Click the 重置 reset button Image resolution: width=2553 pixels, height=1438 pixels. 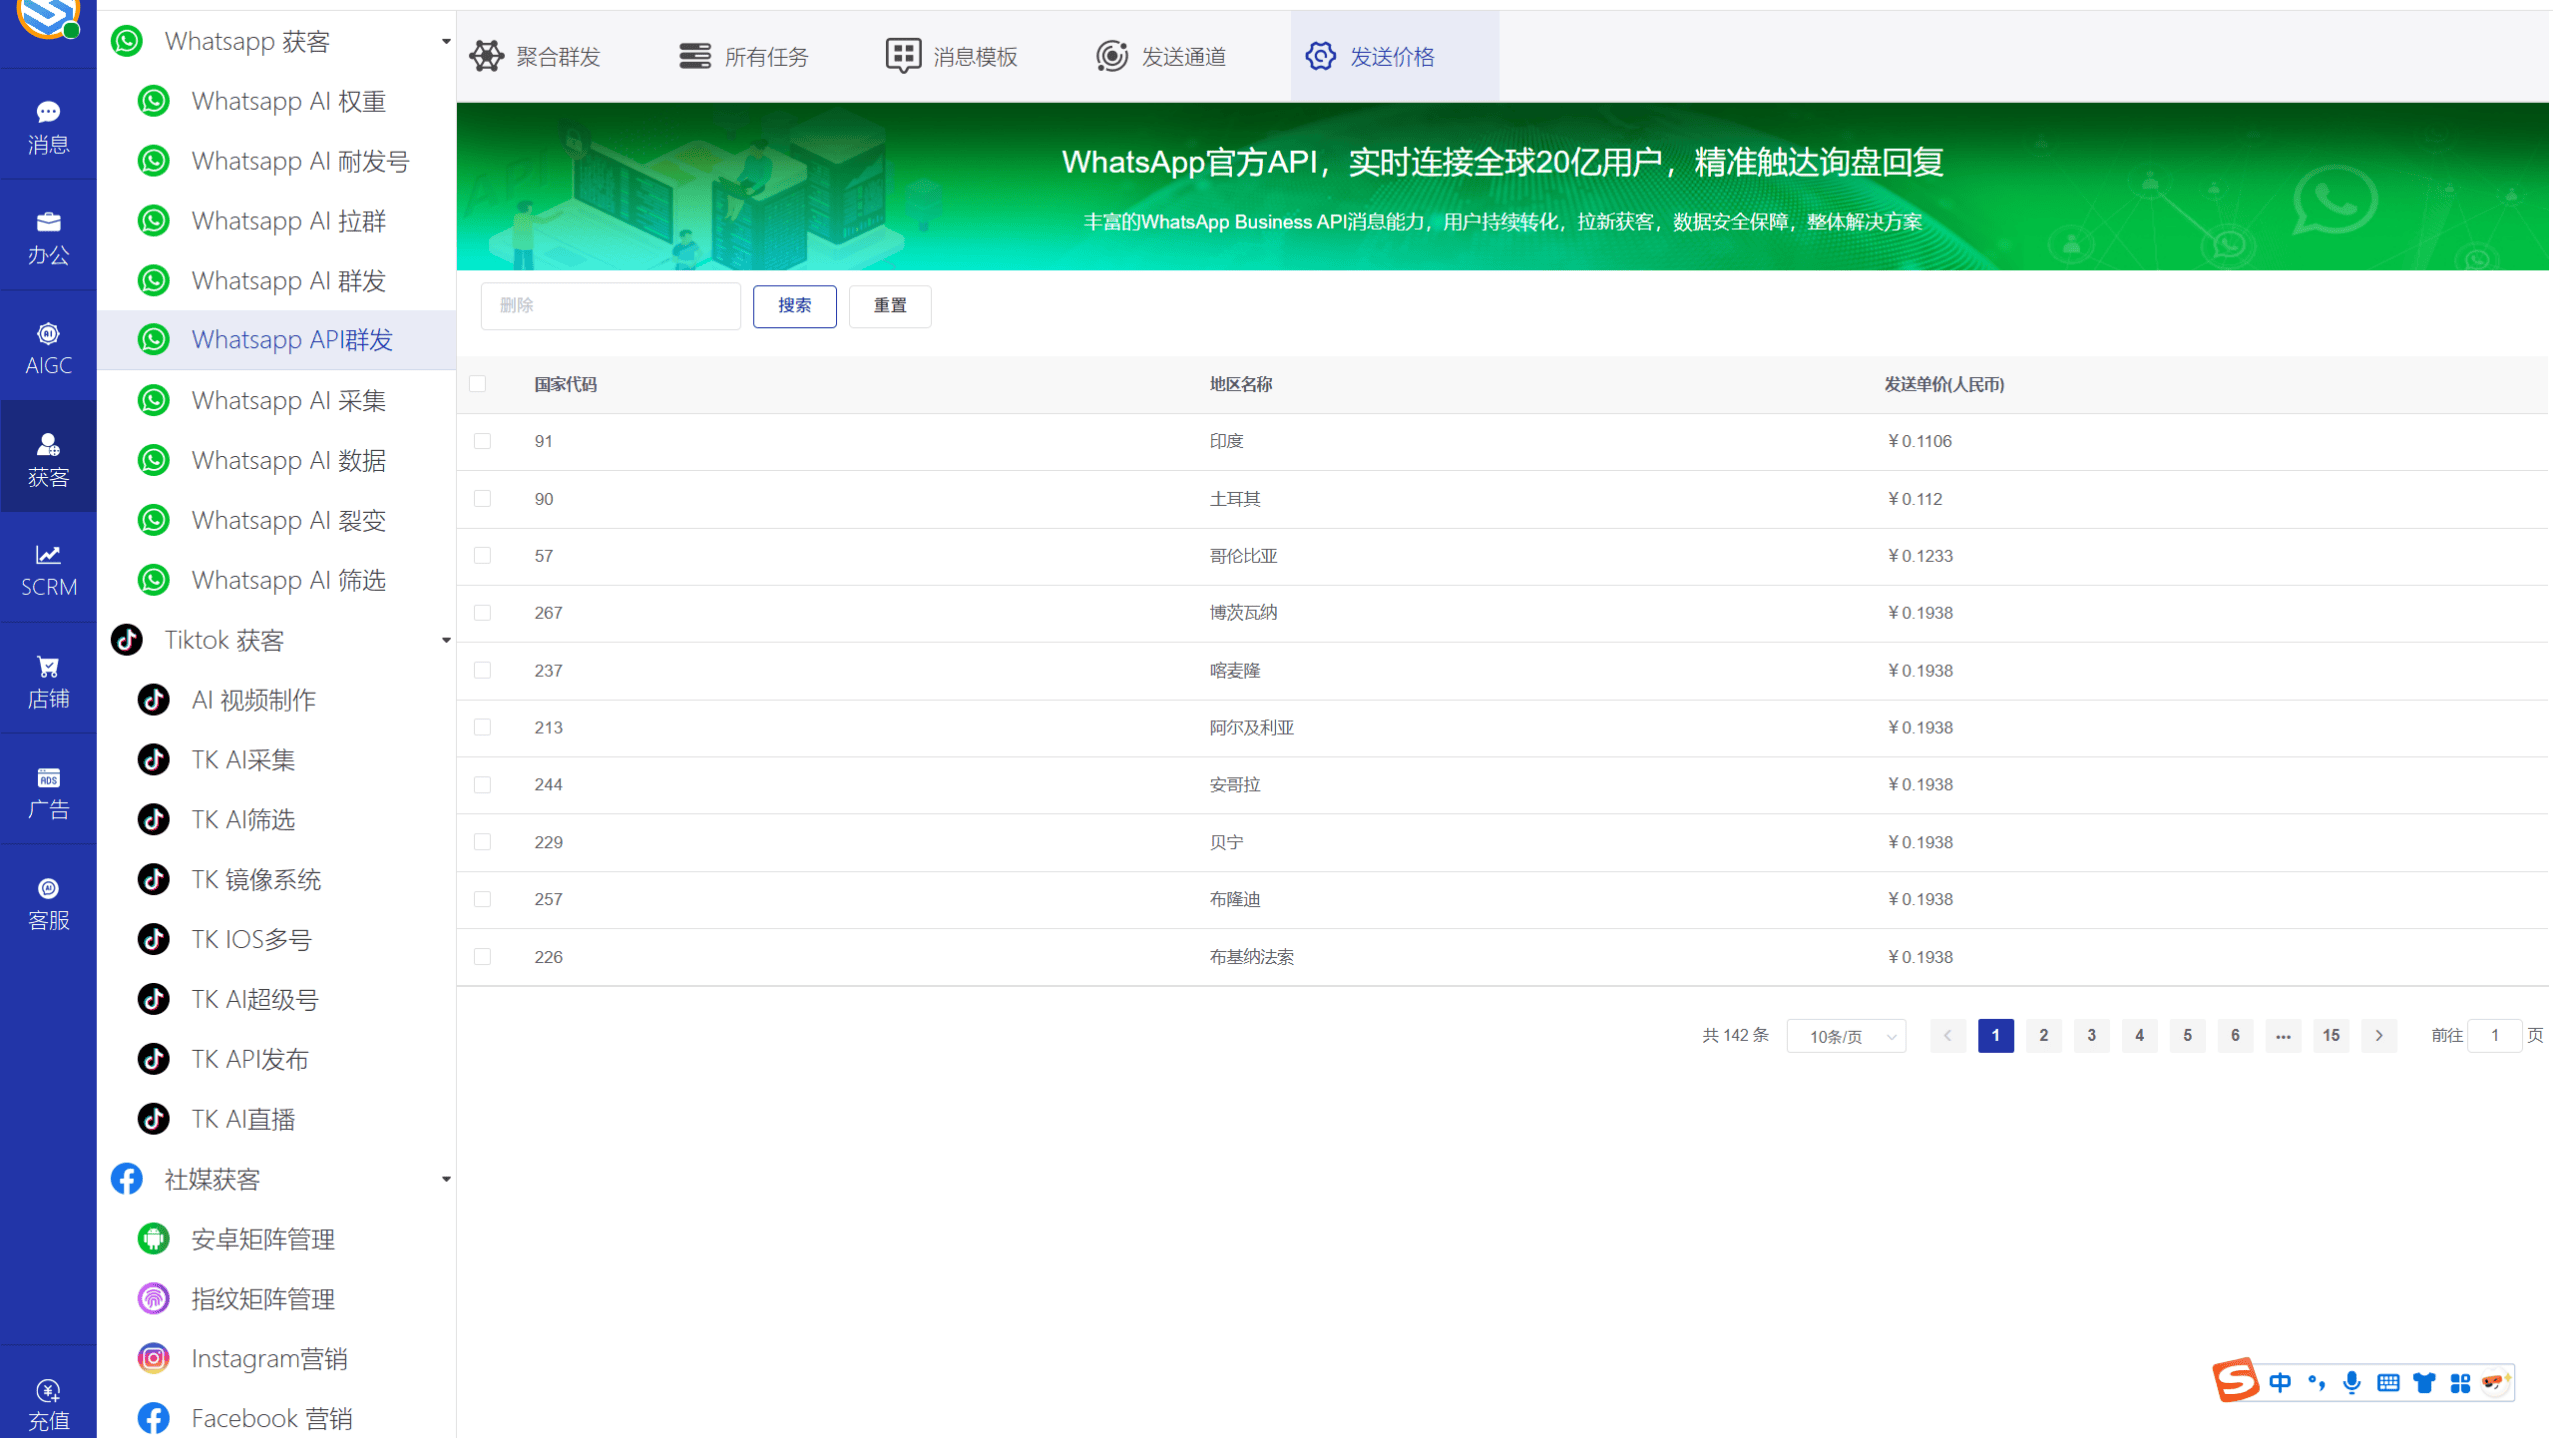889,306
